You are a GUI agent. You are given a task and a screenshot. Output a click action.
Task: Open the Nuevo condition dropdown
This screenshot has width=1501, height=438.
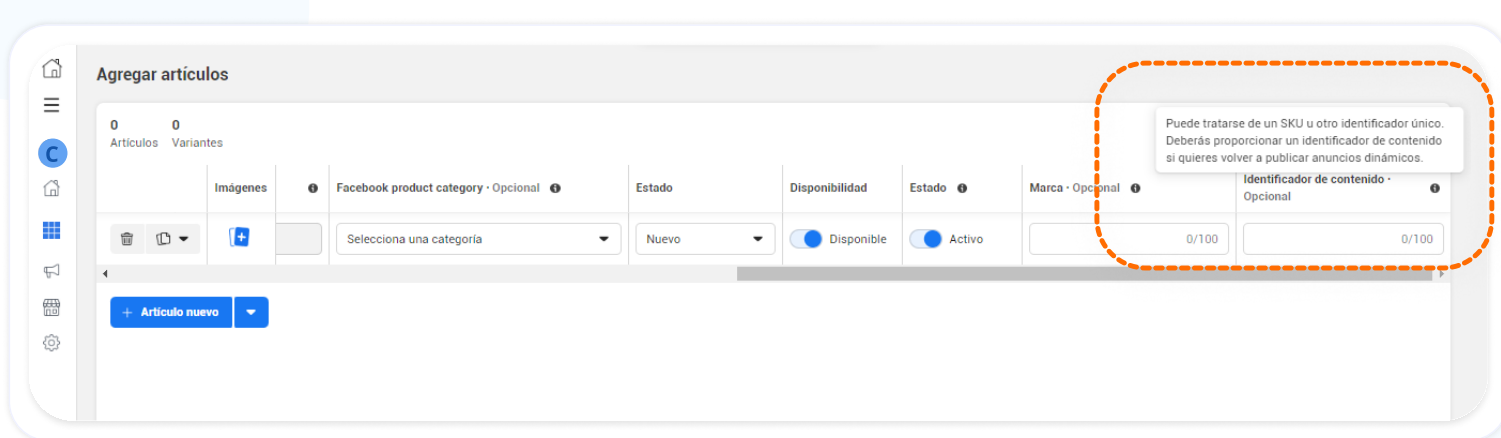(704, 239)
